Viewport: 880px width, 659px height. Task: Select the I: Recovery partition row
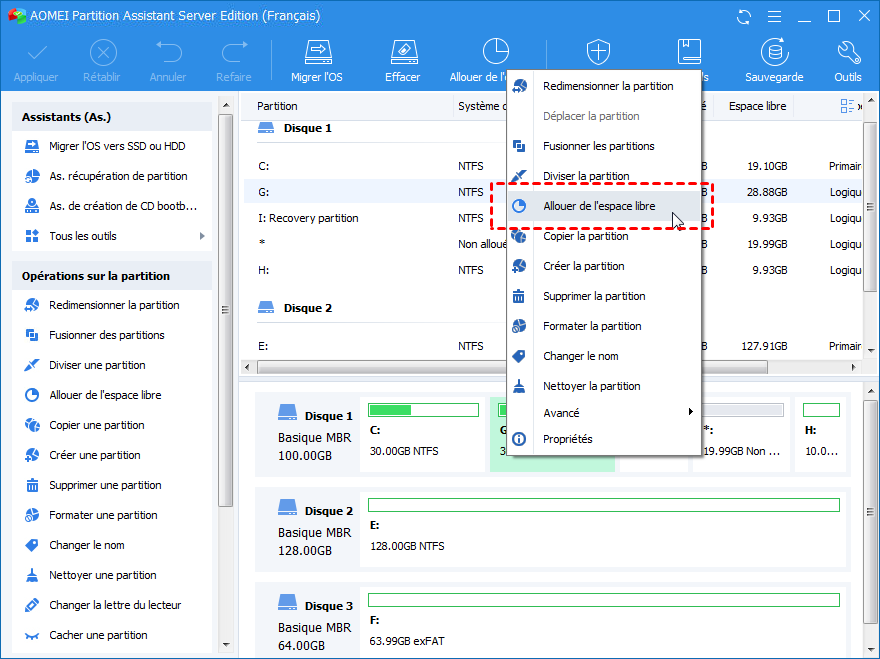[x=553, y=218]
